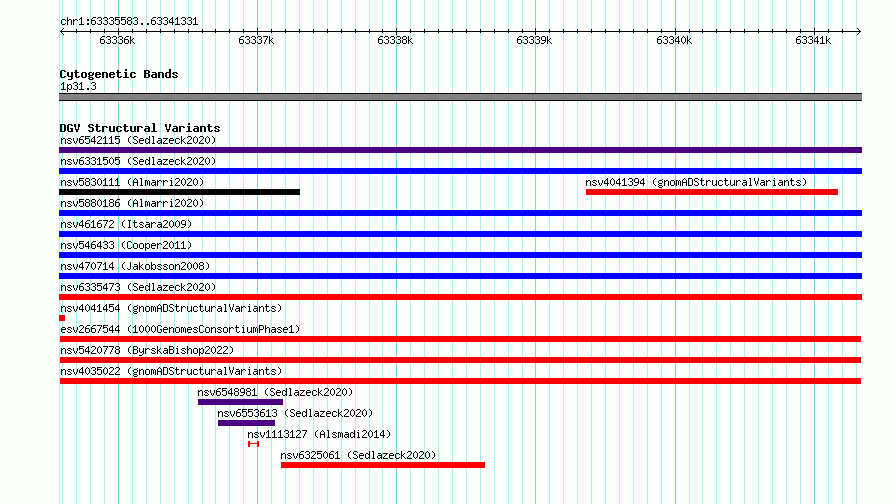This screenshot has height=504, width=890.
Task: Click the nsv6542115 (Sedlazeck2020) label
Action: (x=138, y=140)
